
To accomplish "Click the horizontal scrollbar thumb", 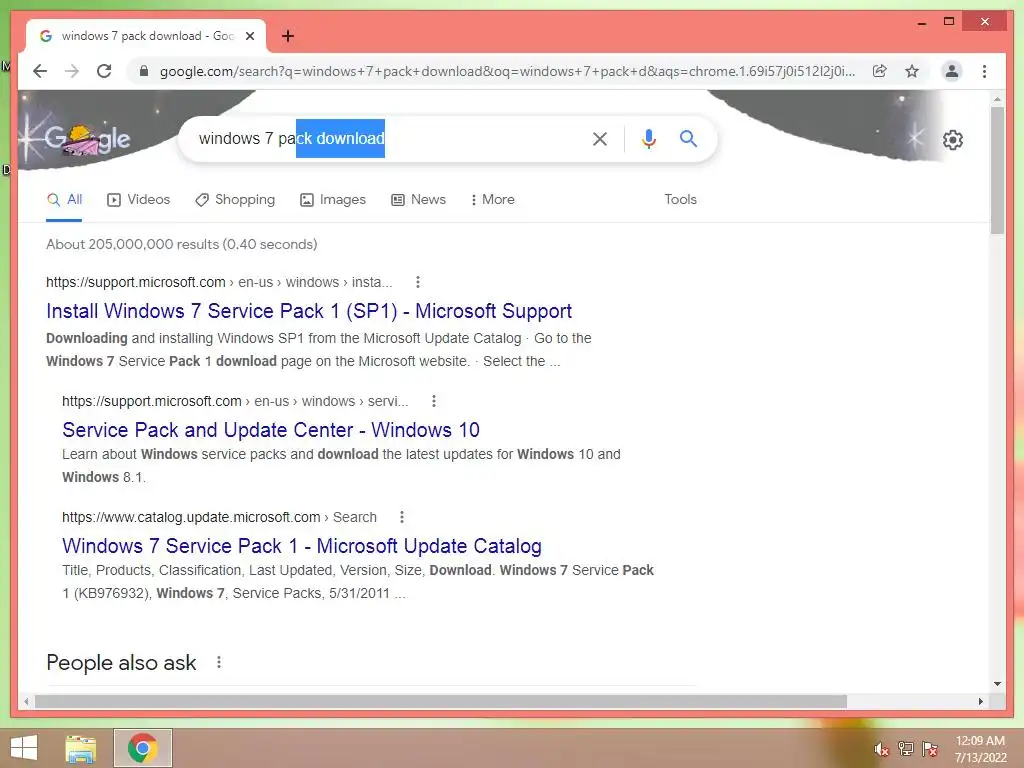I will pyautogui.click(x=441, y=701).
